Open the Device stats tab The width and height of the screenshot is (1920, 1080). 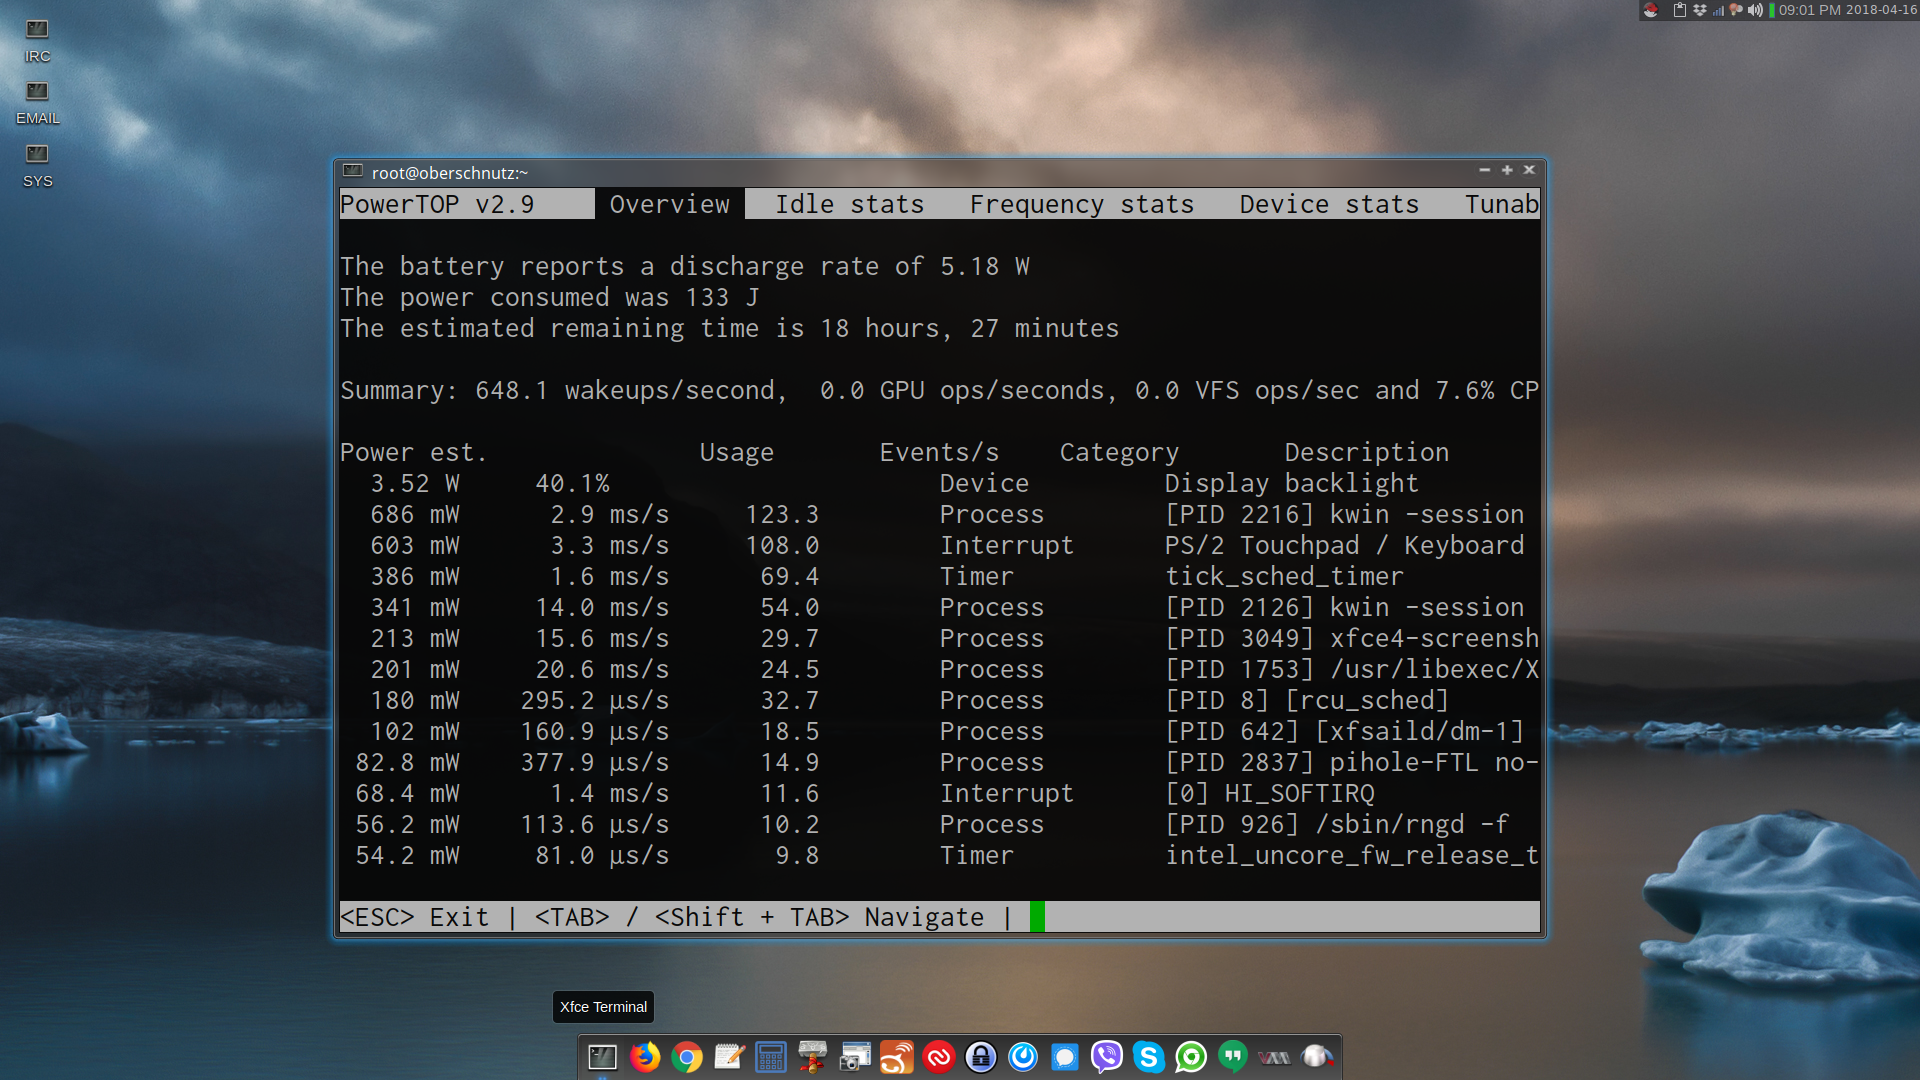(1329, 204)
